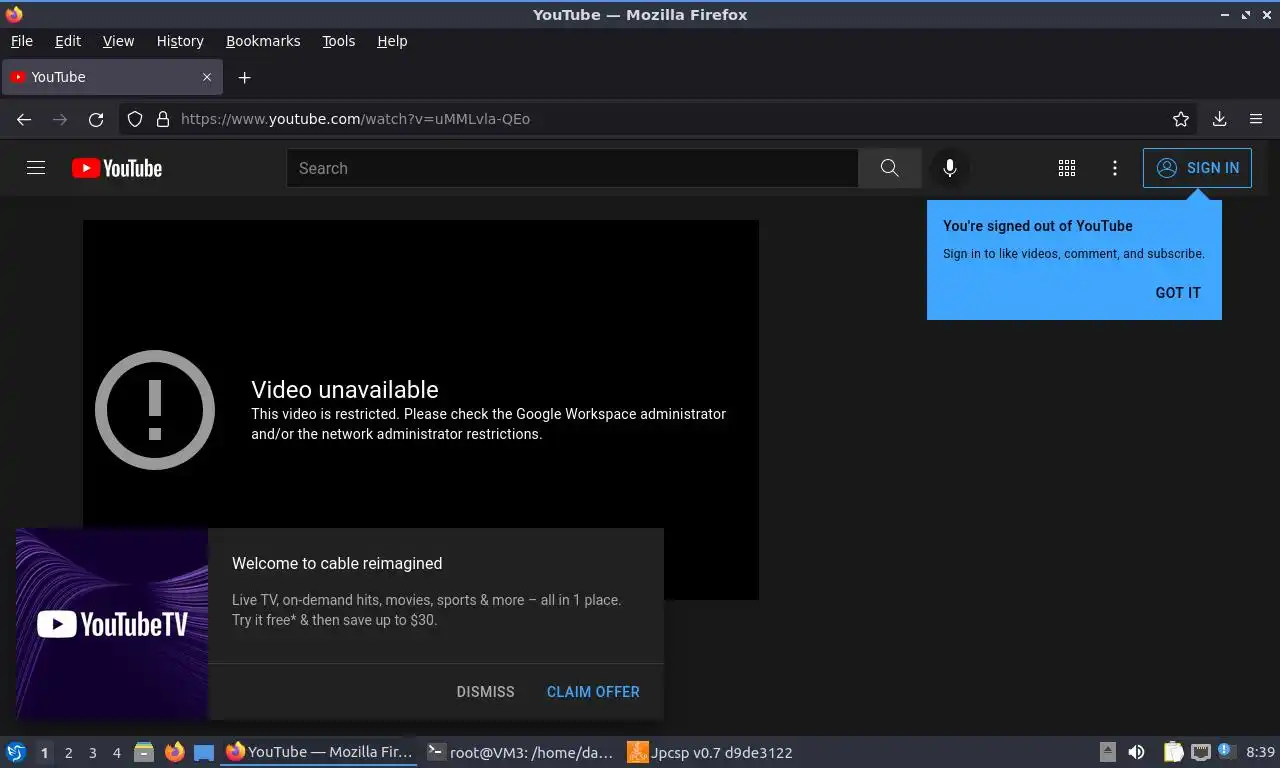Viewport: 1280px width, 768px height.
Task: Open the File menu
Action: [x=21, y=41]
